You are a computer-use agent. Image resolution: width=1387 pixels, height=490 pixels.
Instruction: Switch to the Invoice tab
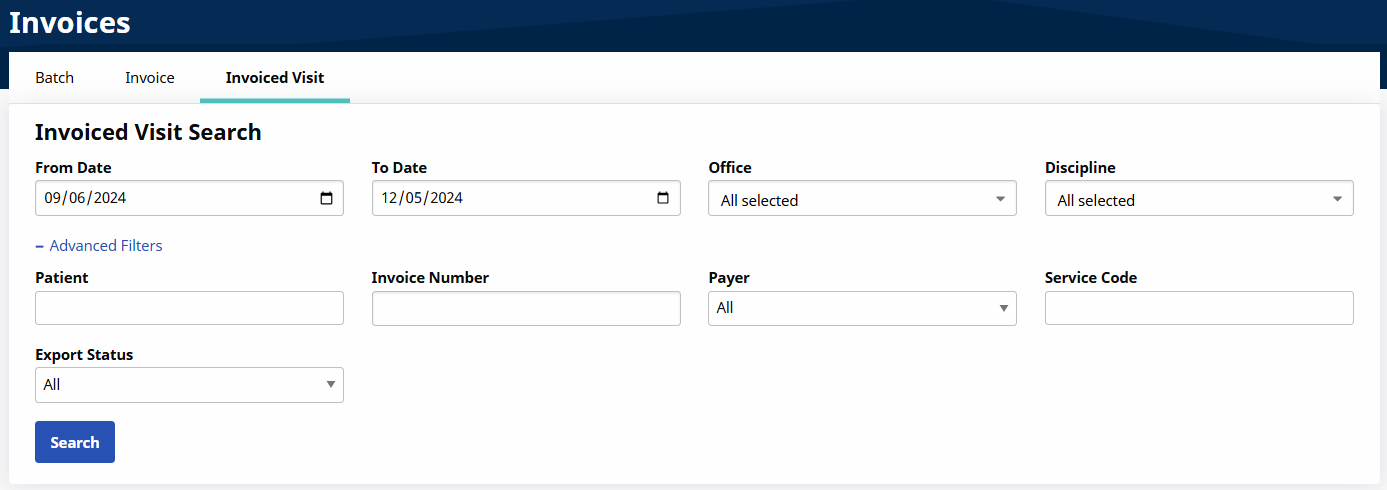(x=150, y=77)
